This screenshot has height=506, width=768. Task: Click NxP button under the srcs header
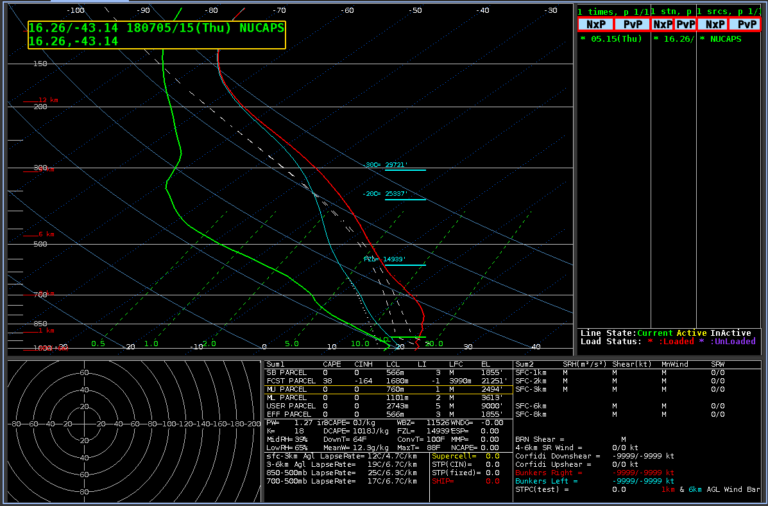pos(713,24)
